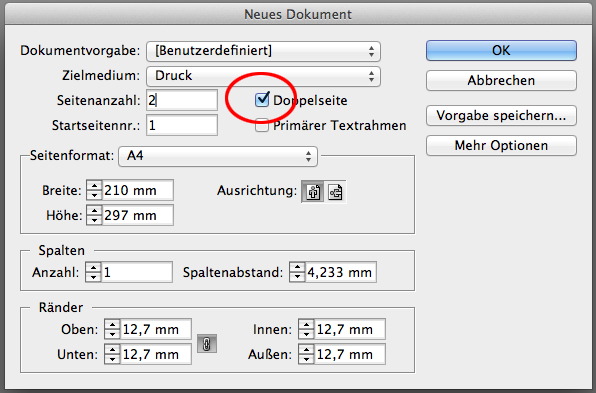Open the Dokumentvorgabe dropdown
The width and height of the screenshot is (596, 393).
(x=263, y=51)
